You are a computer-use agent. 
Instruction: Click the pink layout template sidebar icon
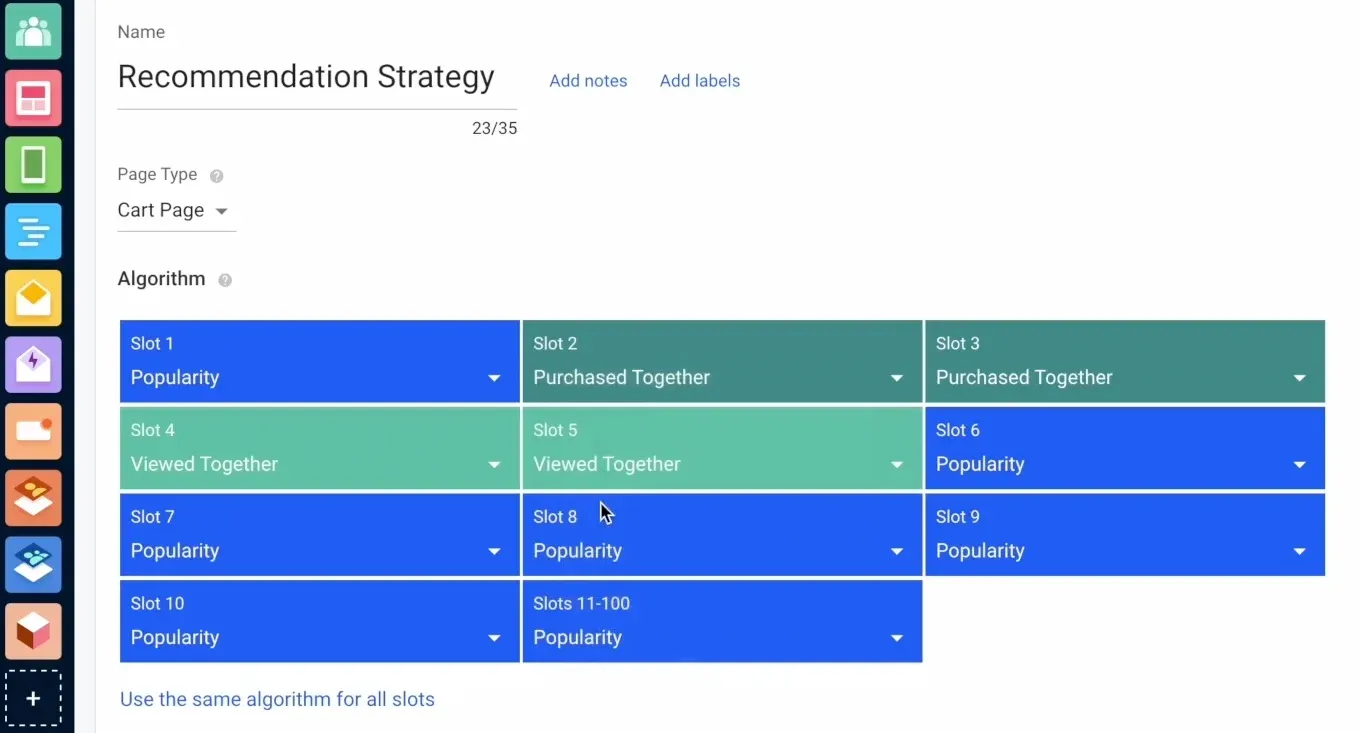[x=33, y=98]
